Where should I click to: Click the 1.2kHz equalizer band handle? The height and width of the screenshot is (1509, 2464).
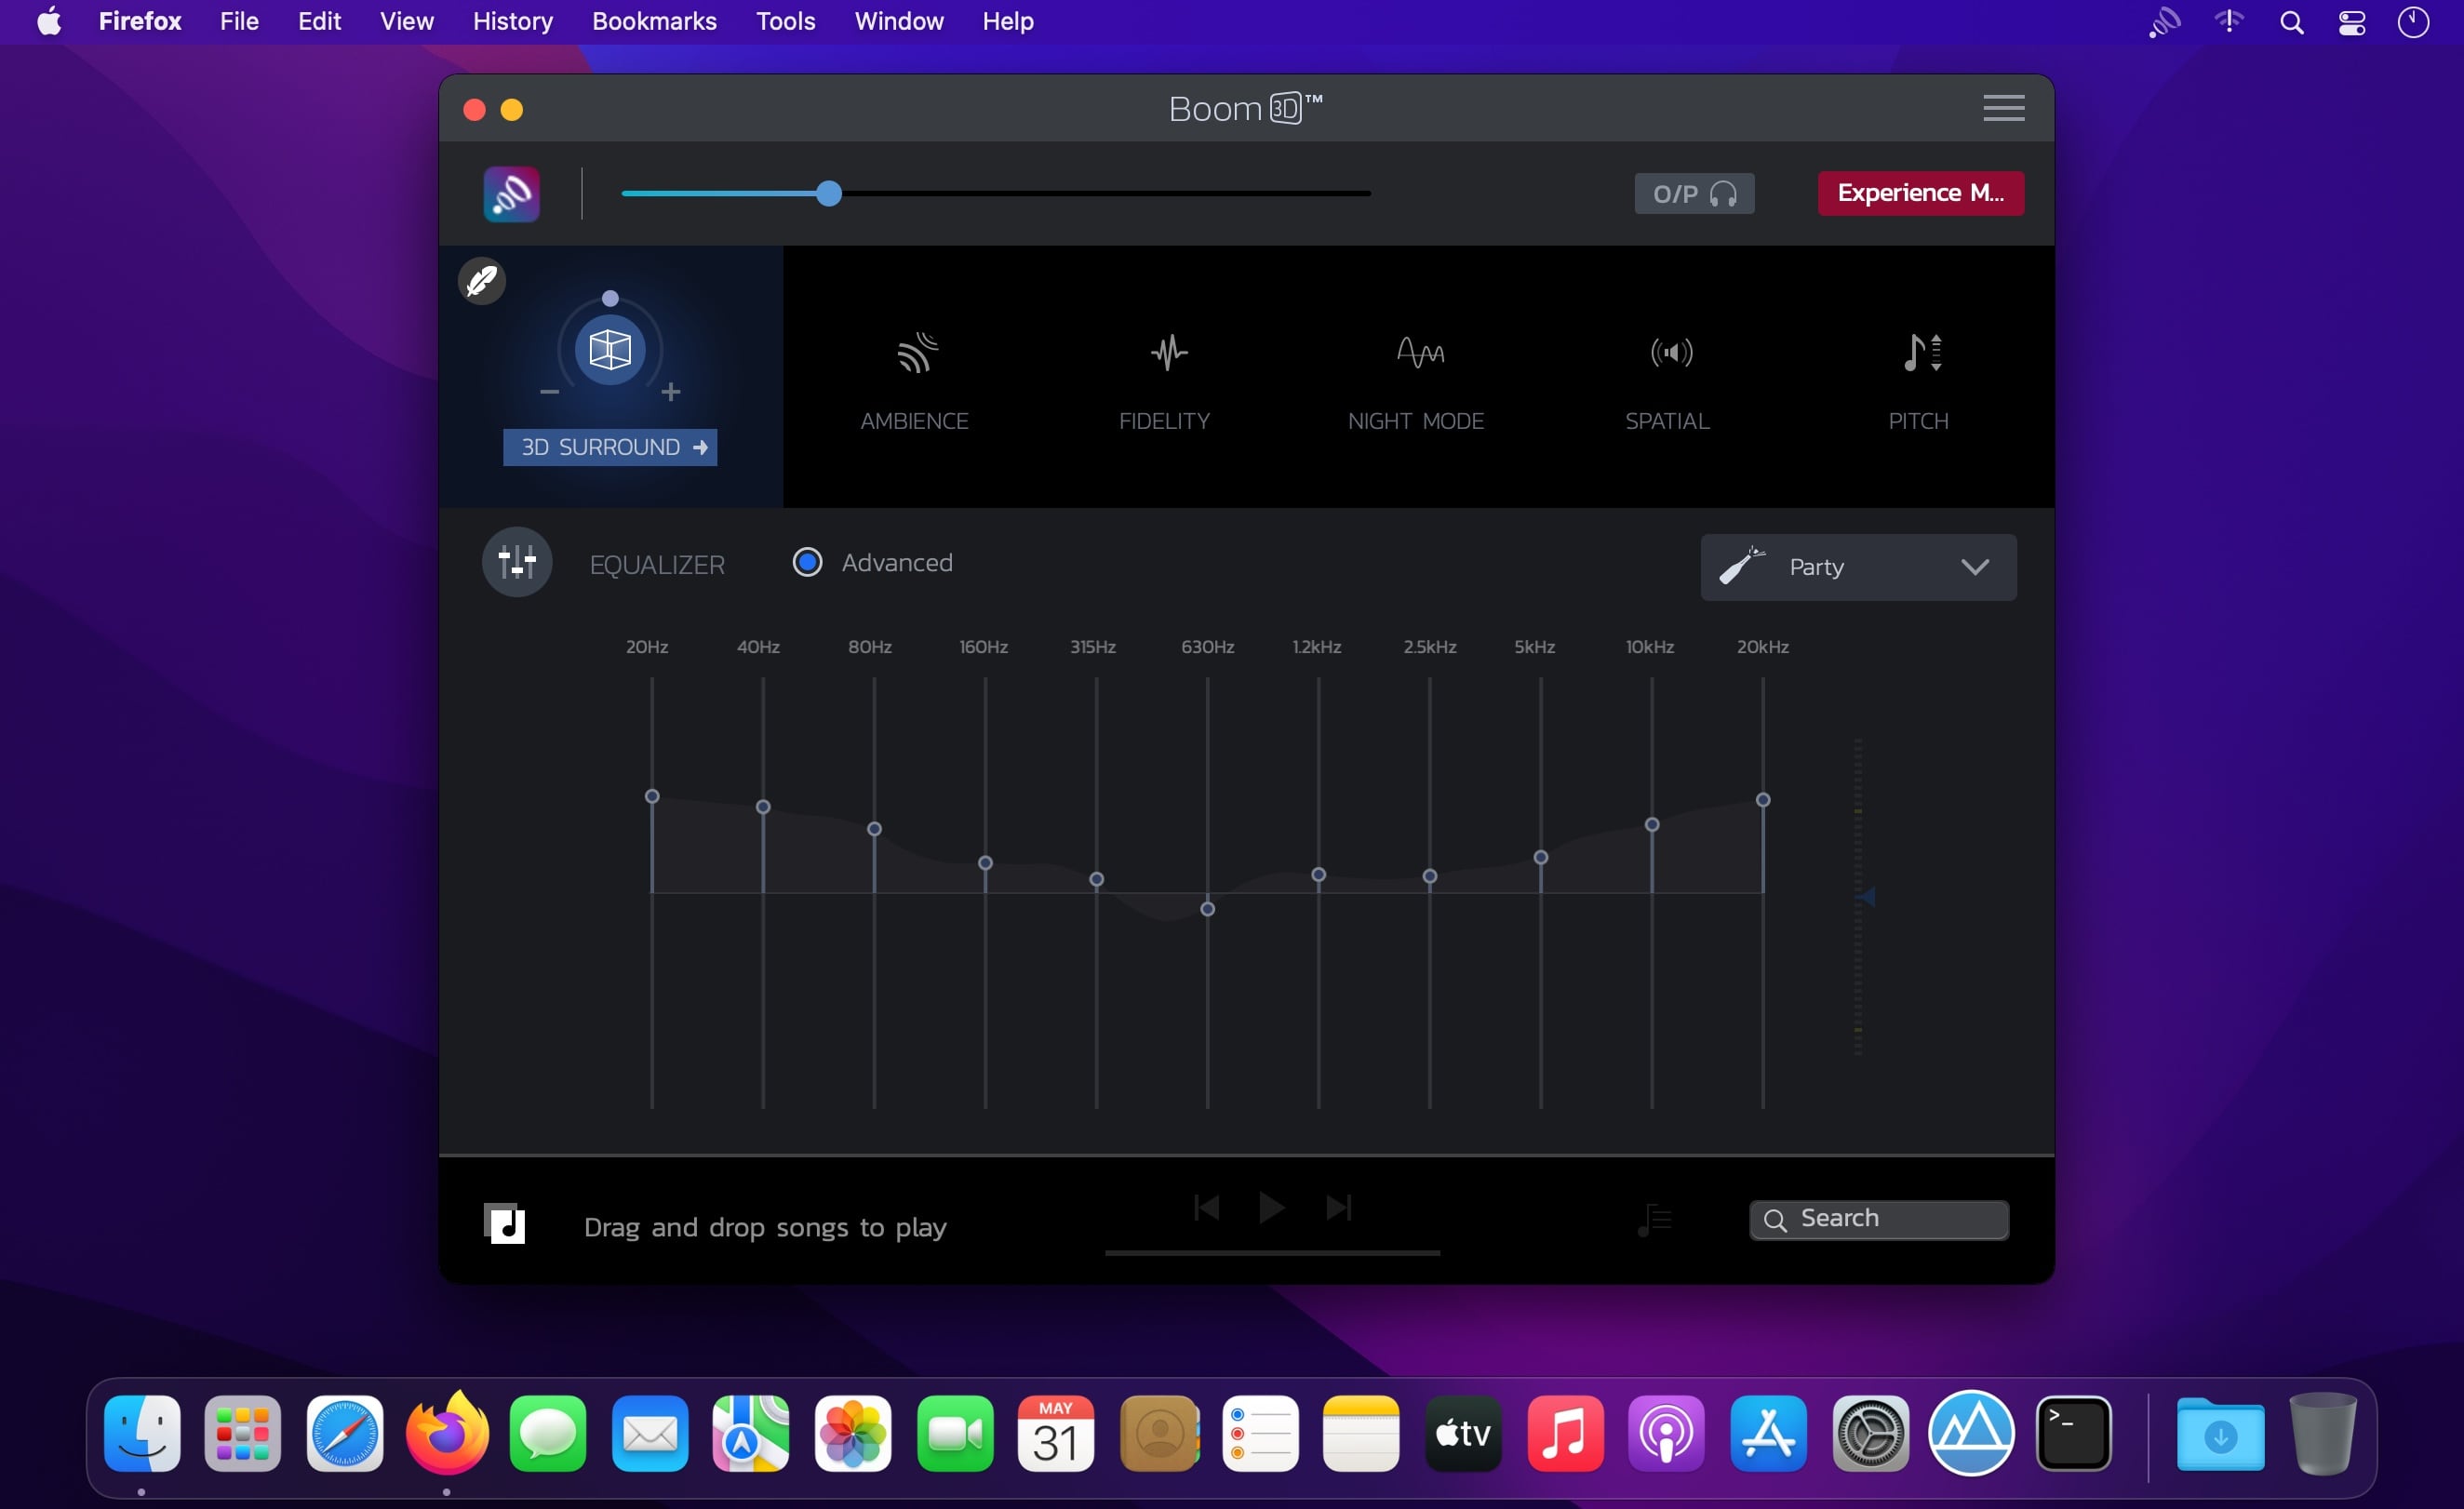[x=1318, y=874]
